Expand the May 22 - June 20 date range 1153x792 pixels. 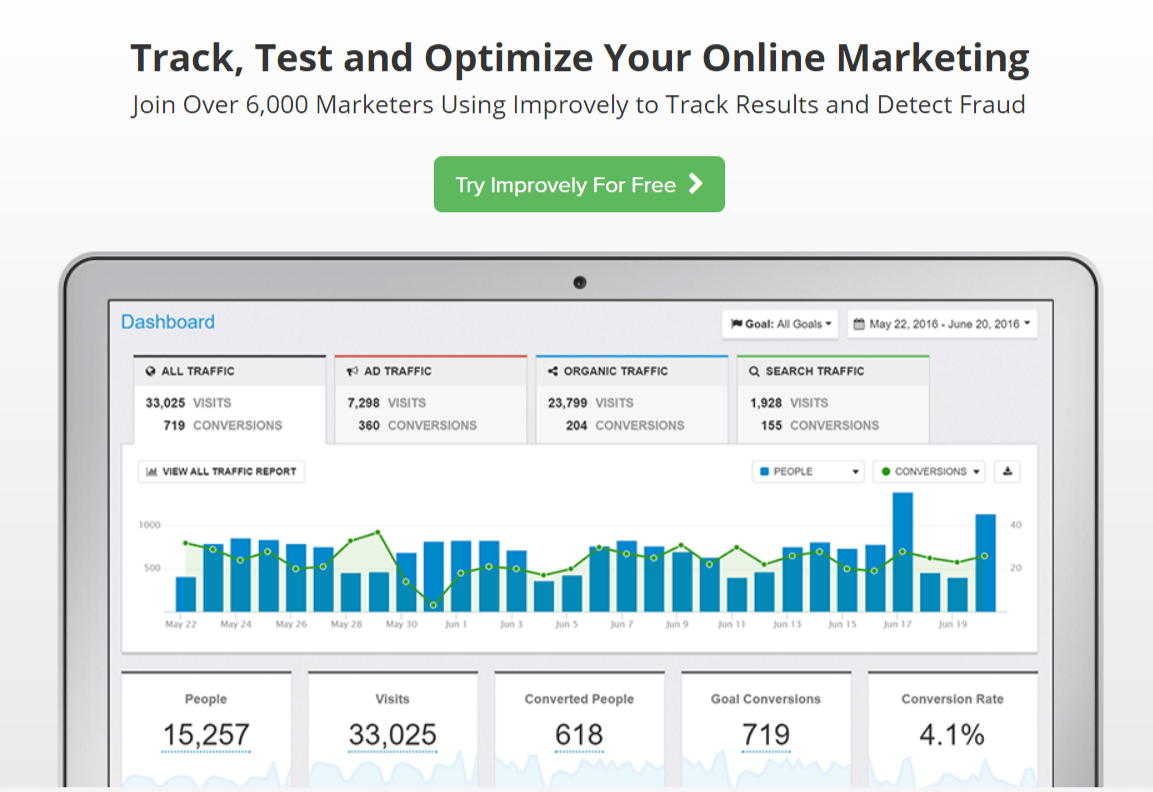tap(942, 324)
